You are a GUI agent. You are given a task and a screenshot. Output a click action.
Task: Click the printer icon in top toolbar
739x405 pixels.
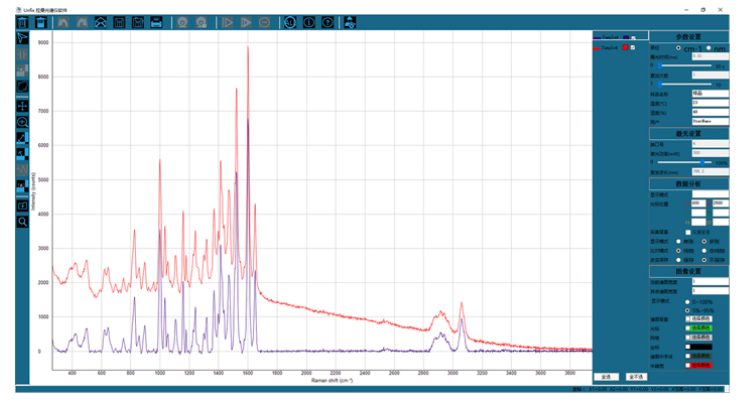pyautogui.click(x=157, y=21)
